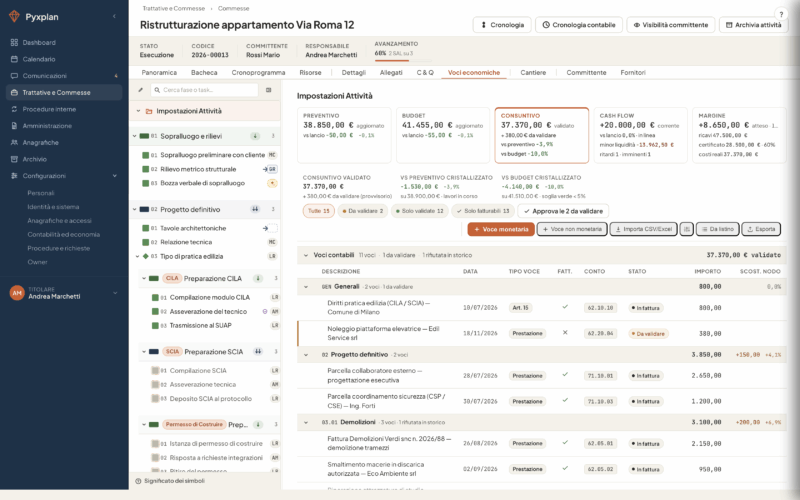The image size is (800, 500).
Task: Click the pencil edit icon beside search
Action: (x=140, y=90)
